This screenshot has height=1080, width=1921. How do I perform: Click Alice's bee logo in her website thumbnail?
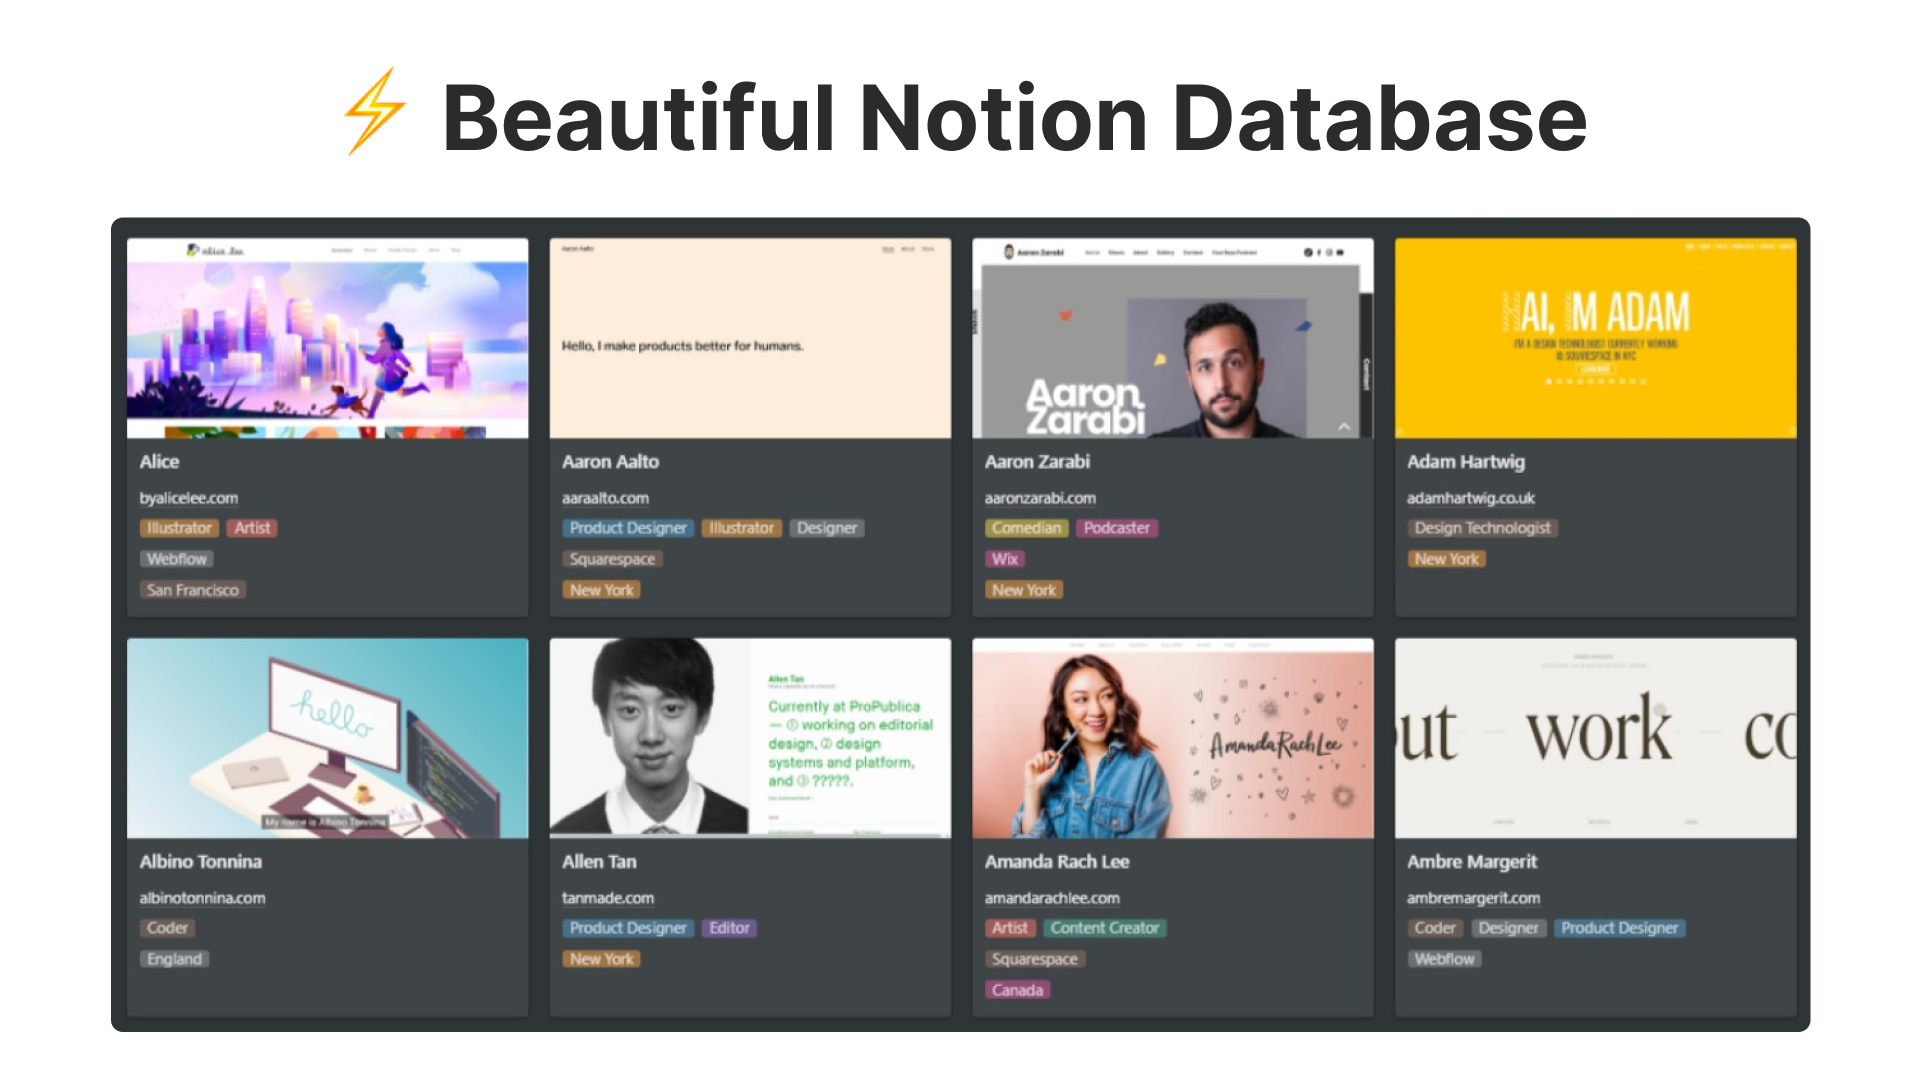click(193, 251)
